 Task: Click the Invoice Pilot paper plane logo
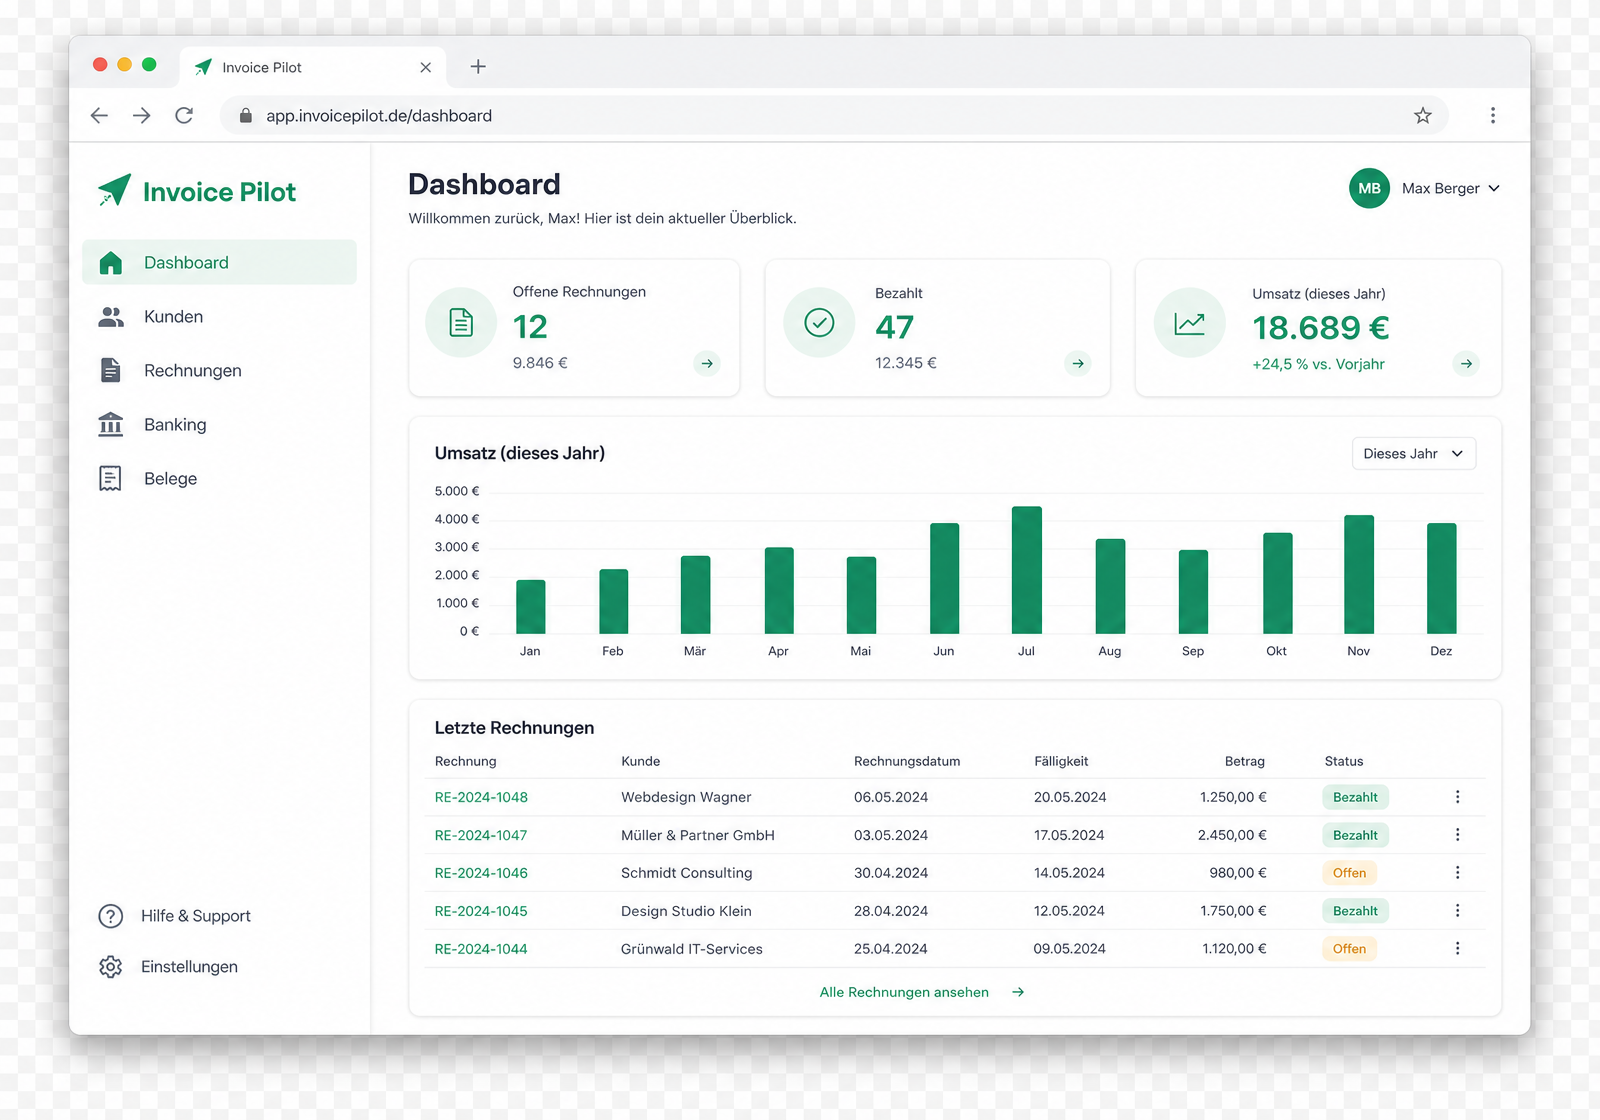(x=114, y=190)
